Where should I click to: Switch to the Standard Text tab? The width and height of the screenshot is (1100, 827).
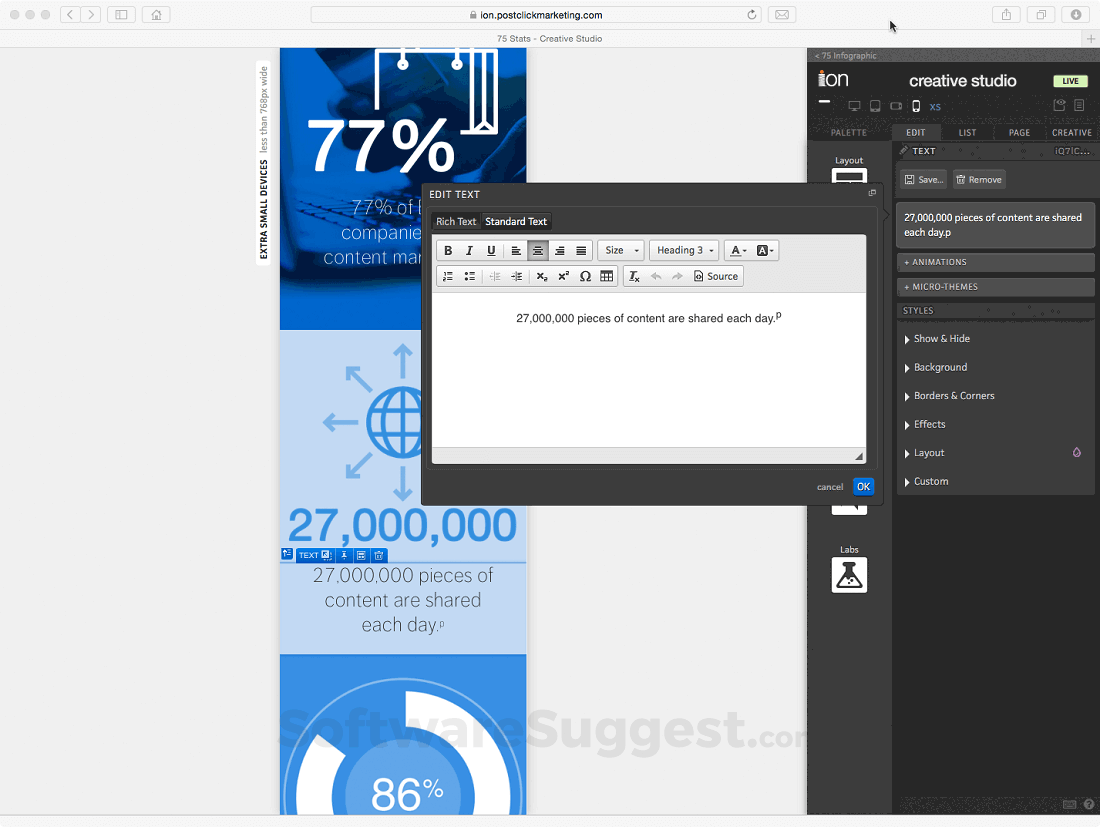(516, 222)
